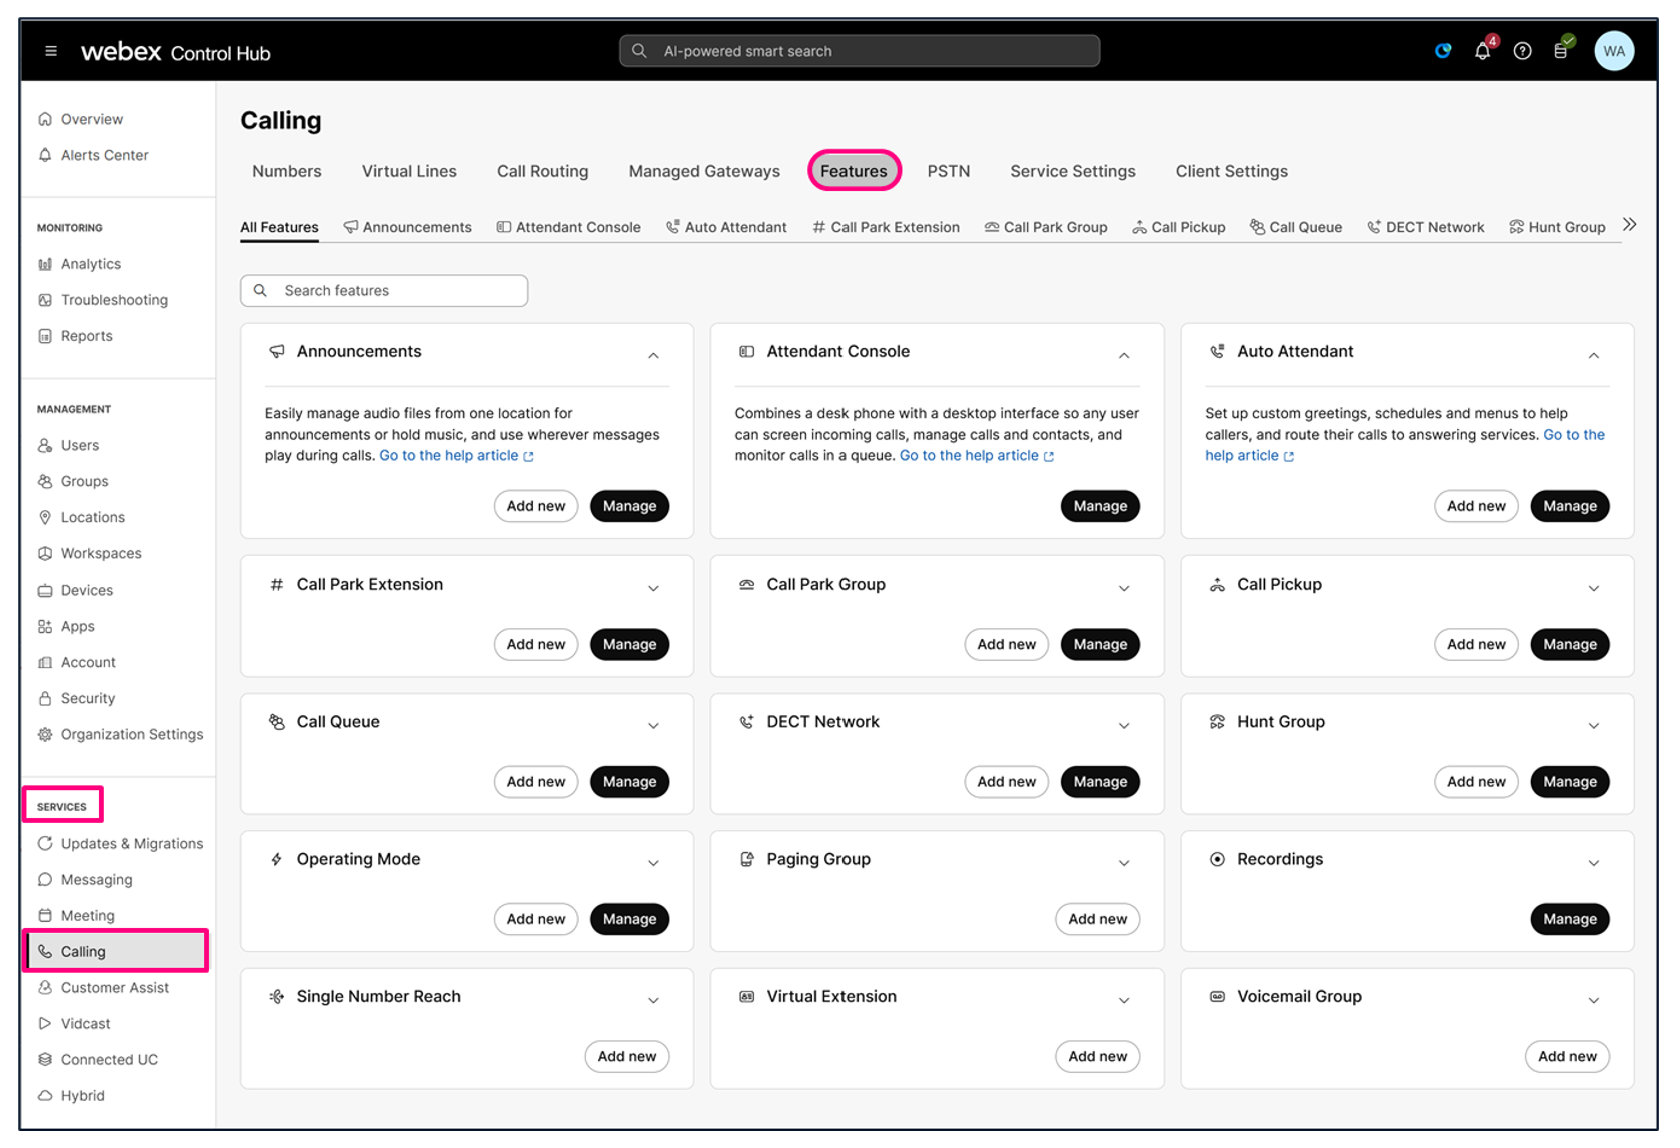The image size is (1680, 1148).
Task: Click the Call Pickup card icon
Action: (x=1217, y=584)
